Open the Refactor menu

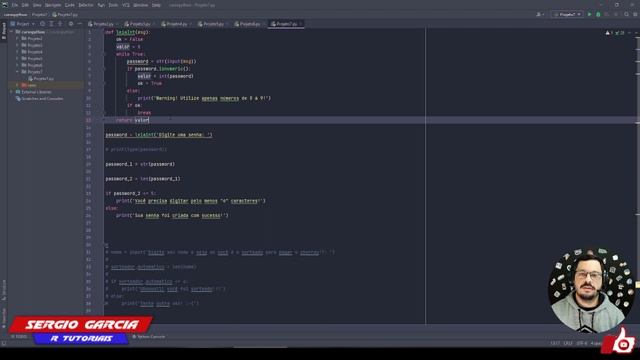[x=86, y=5]
